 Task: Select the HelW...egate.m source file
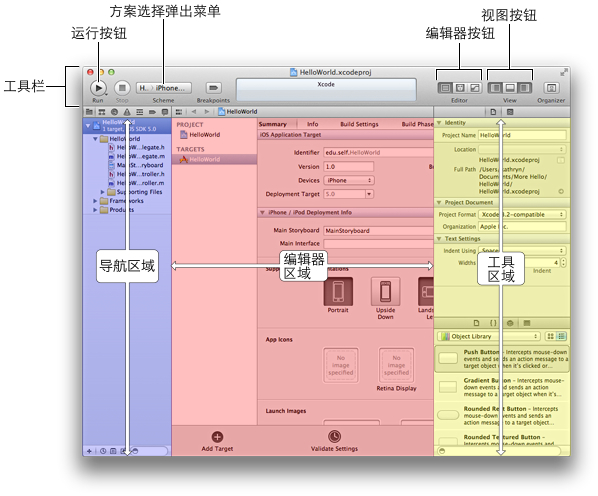tap(137, 156)
